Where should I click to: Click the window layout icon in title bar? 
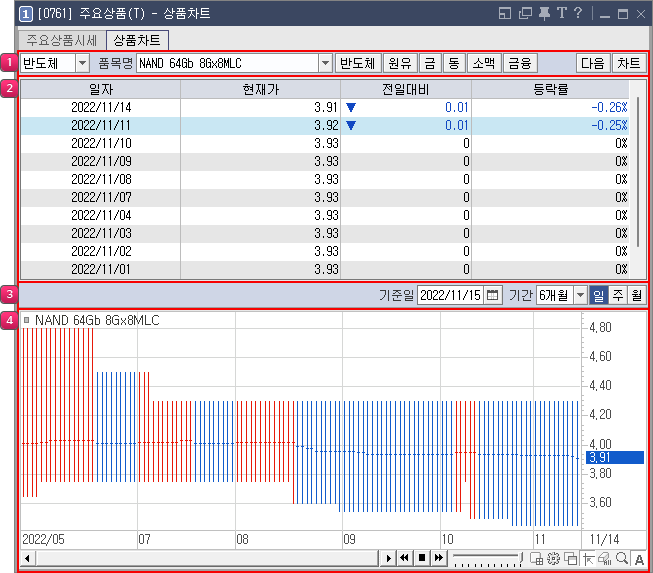tap(505, 14)
